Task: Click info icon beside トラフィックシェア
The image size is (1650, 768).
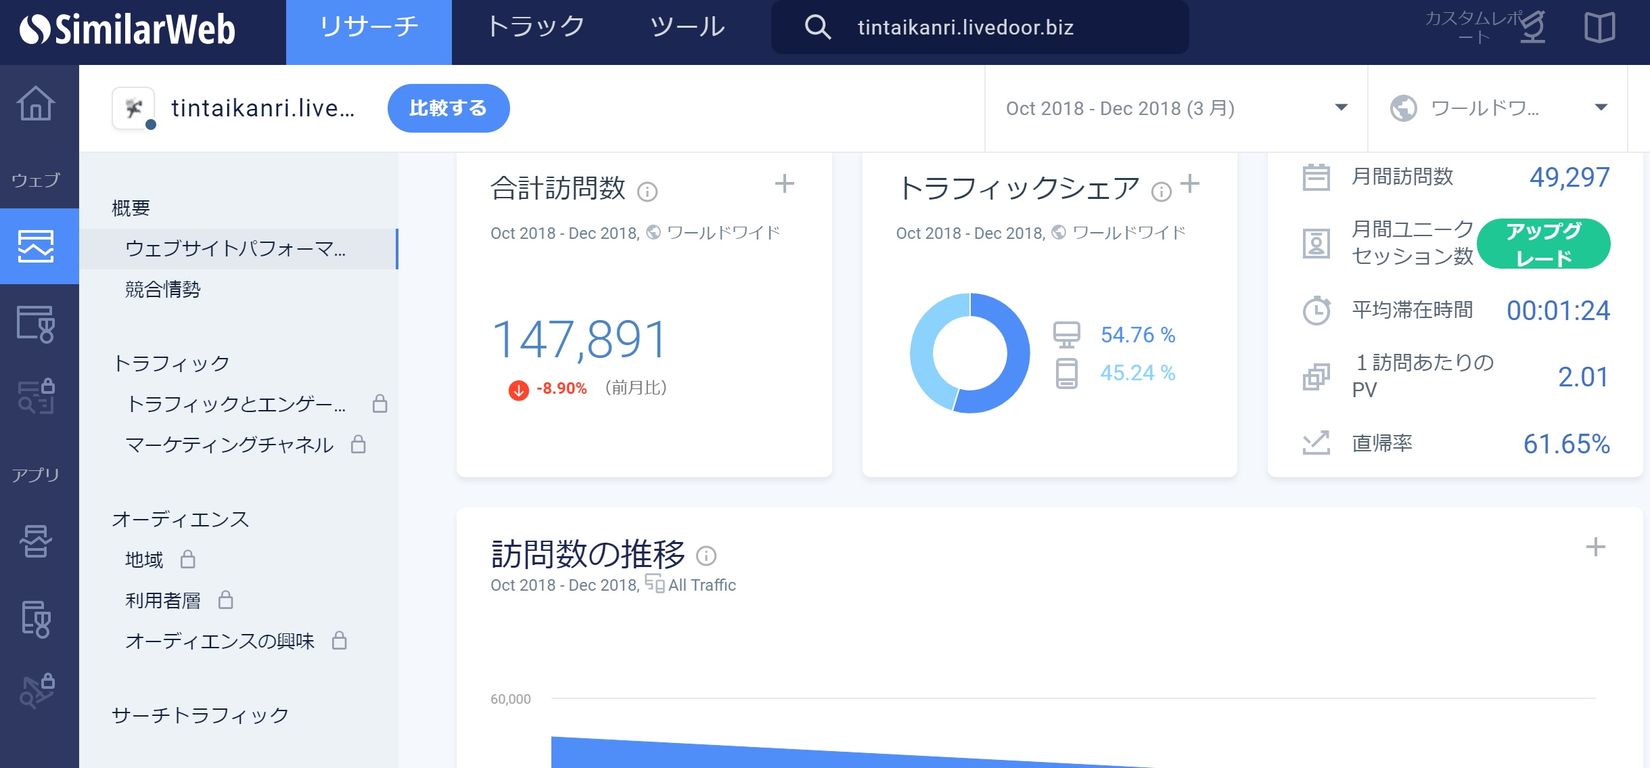Action: (x=1161, y=191)
